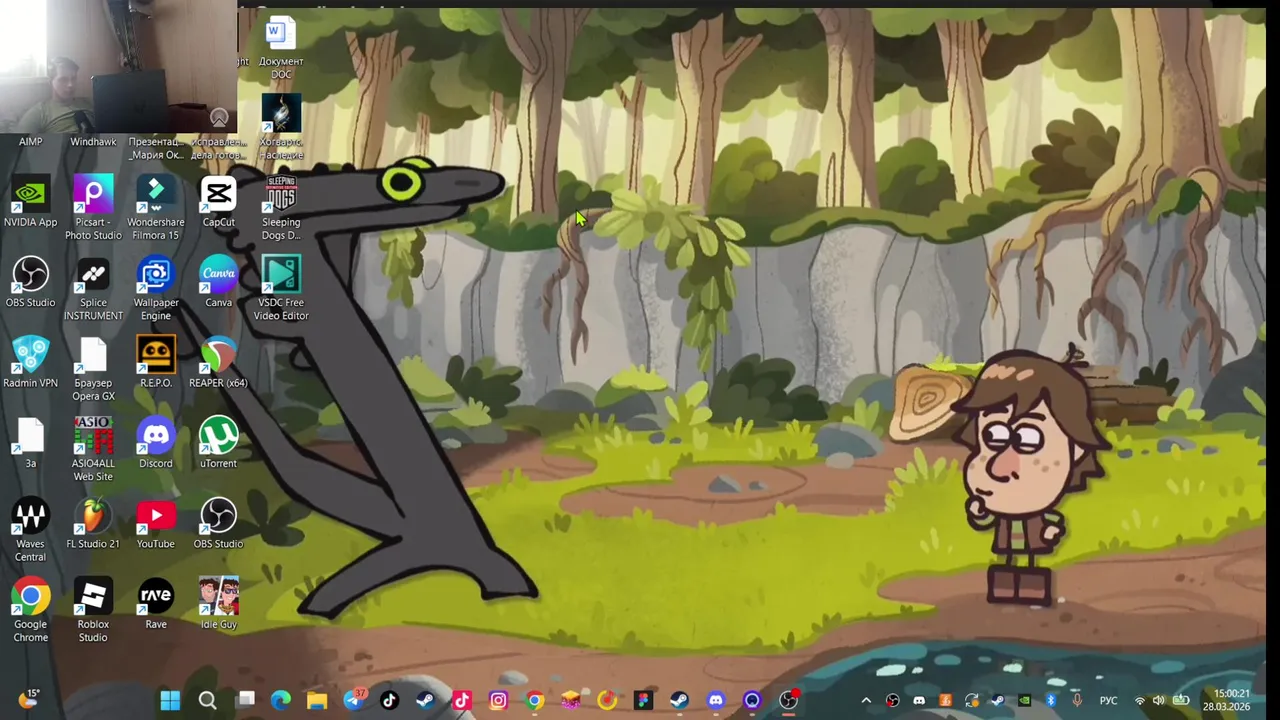Open Task View in the taskbar
Image resolution: width=1280 pixels, height=720 pixels.
click(x=245, y=700)
